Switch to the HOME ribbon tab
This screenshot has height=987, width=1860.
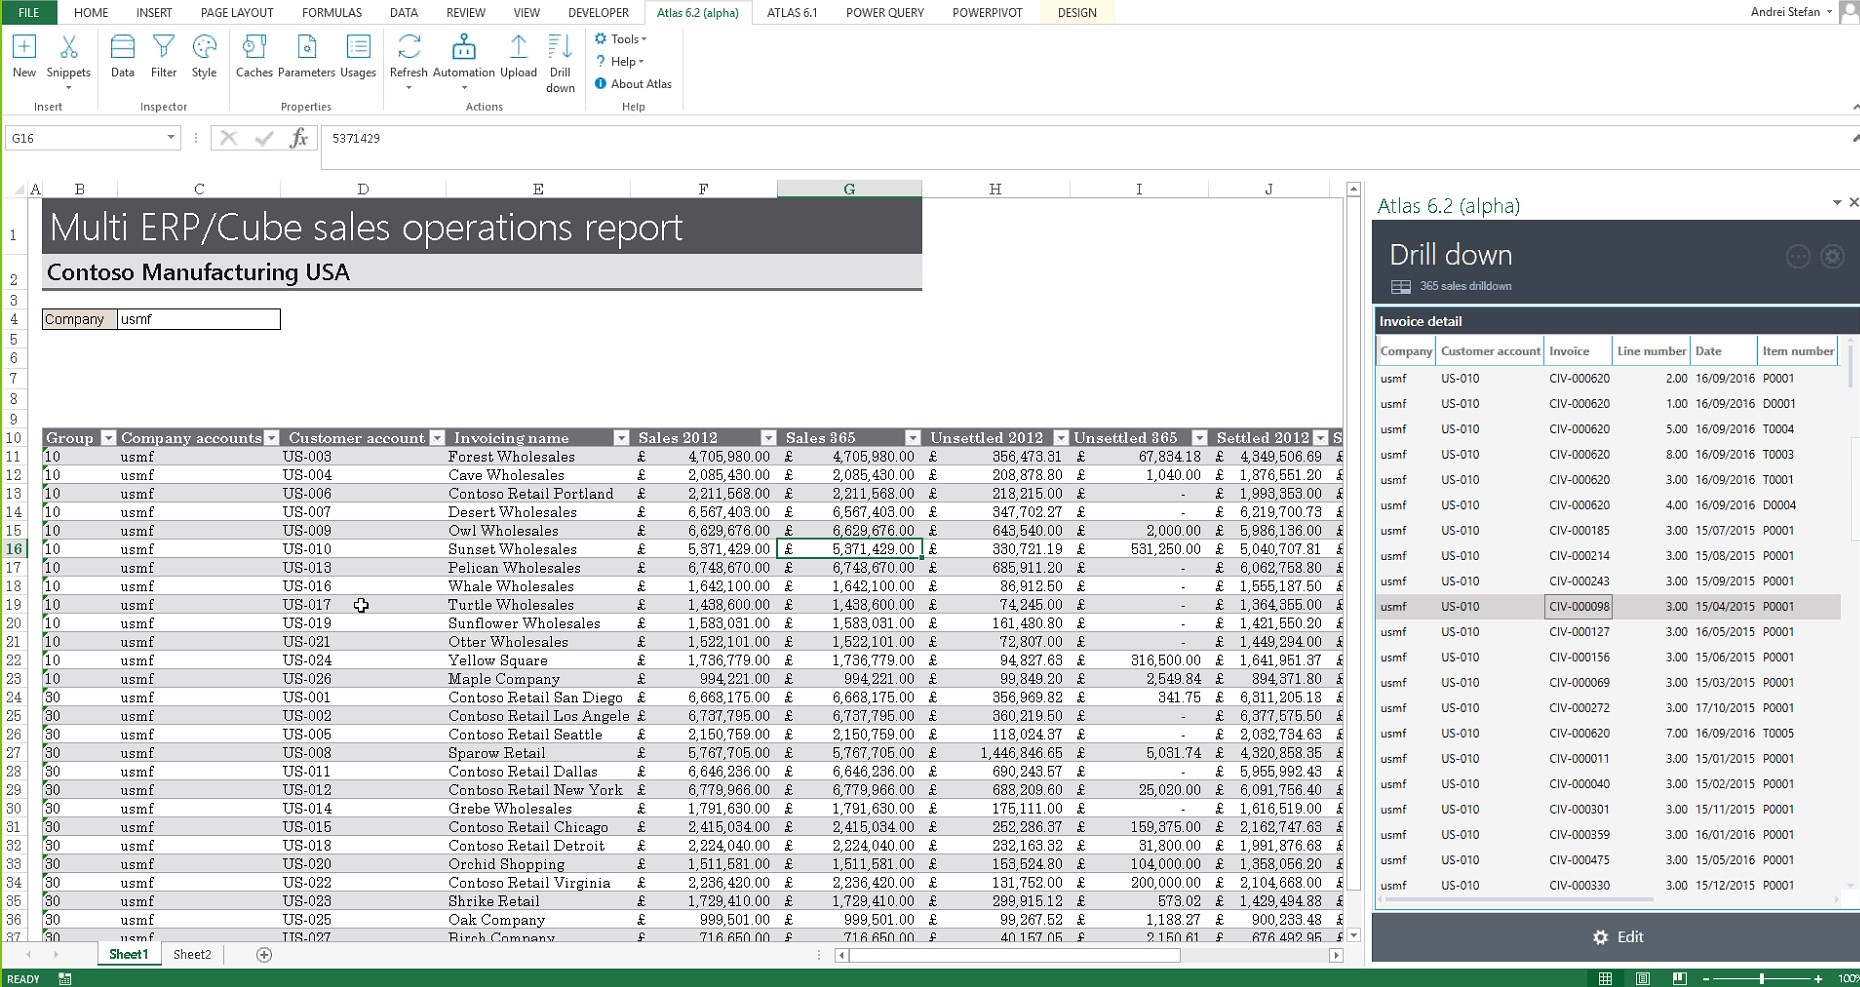click(91, 12)
